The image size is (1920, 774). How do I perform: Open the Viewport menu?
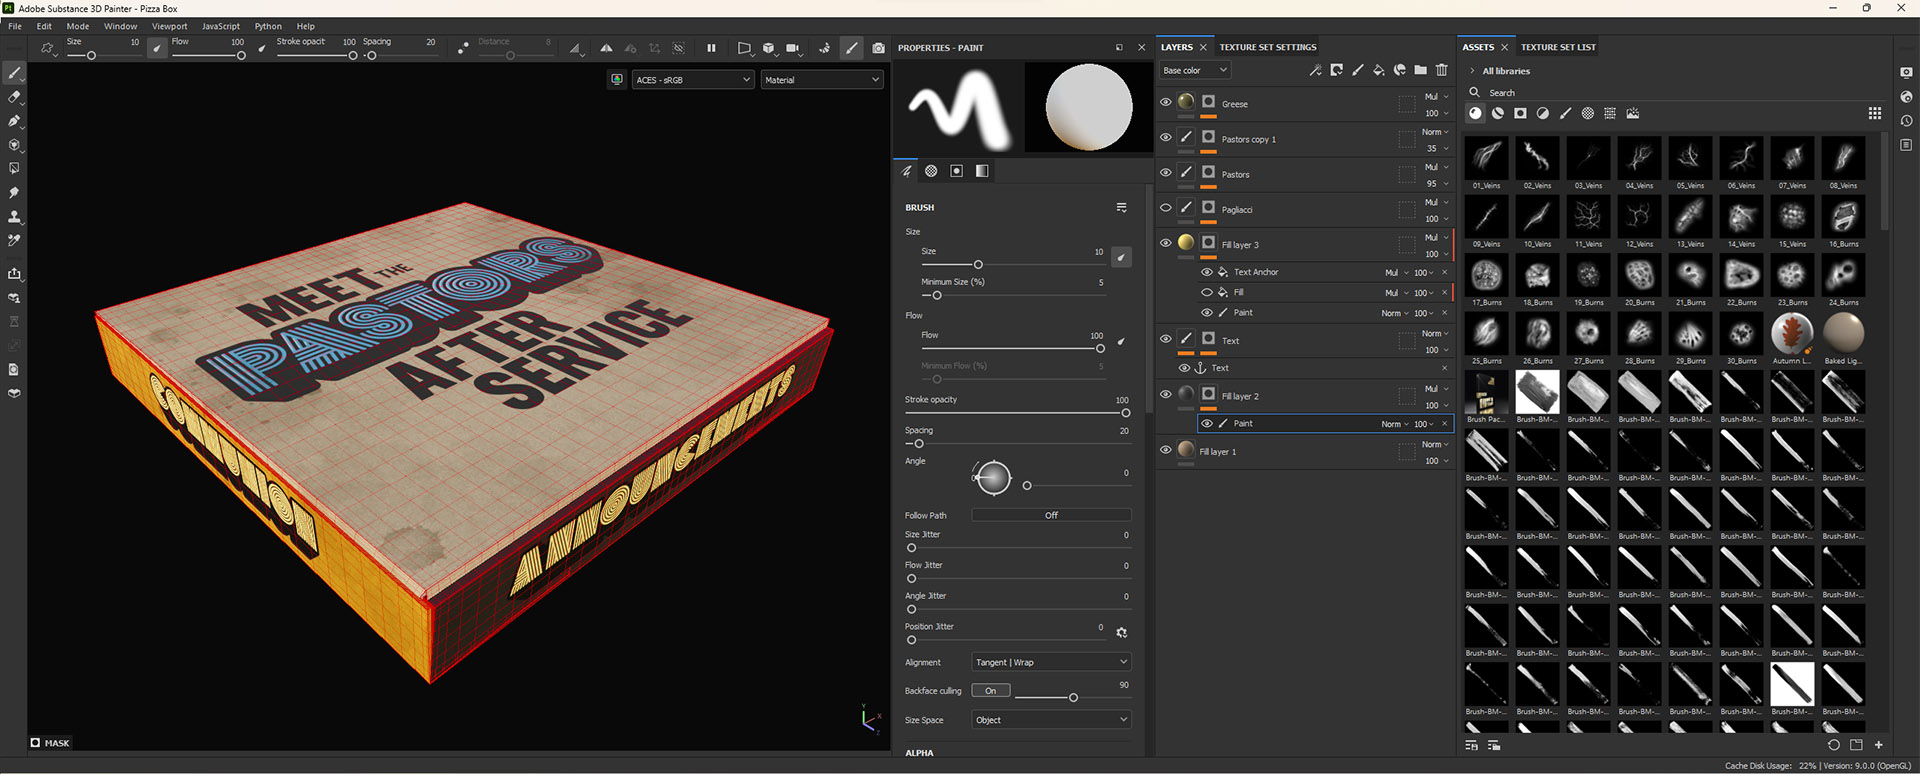(x=169, y=26)
